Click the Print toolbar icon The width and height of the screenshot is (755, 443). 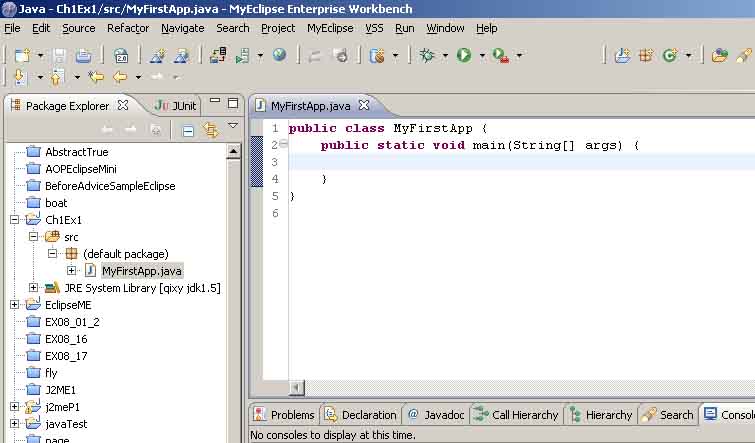pos(83,55)
